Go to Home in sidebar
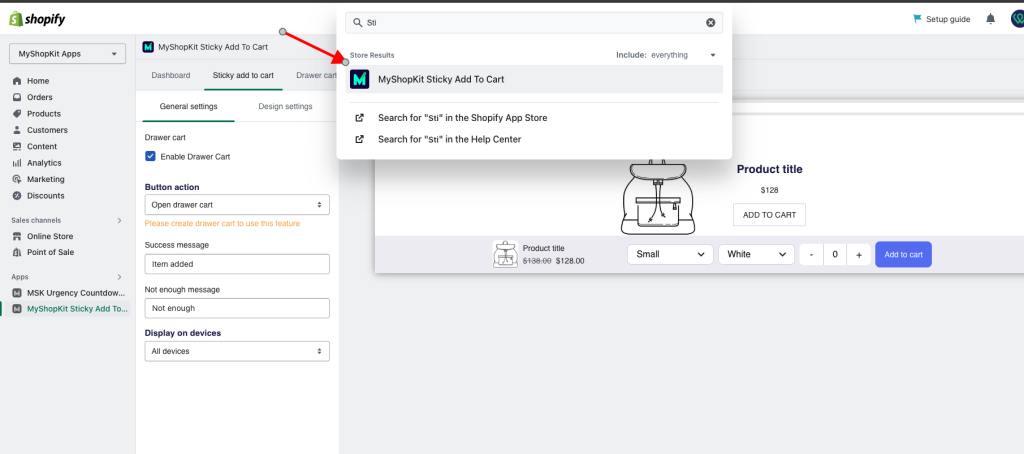This screenshot has height=454, width=1024. coord(38,81)
